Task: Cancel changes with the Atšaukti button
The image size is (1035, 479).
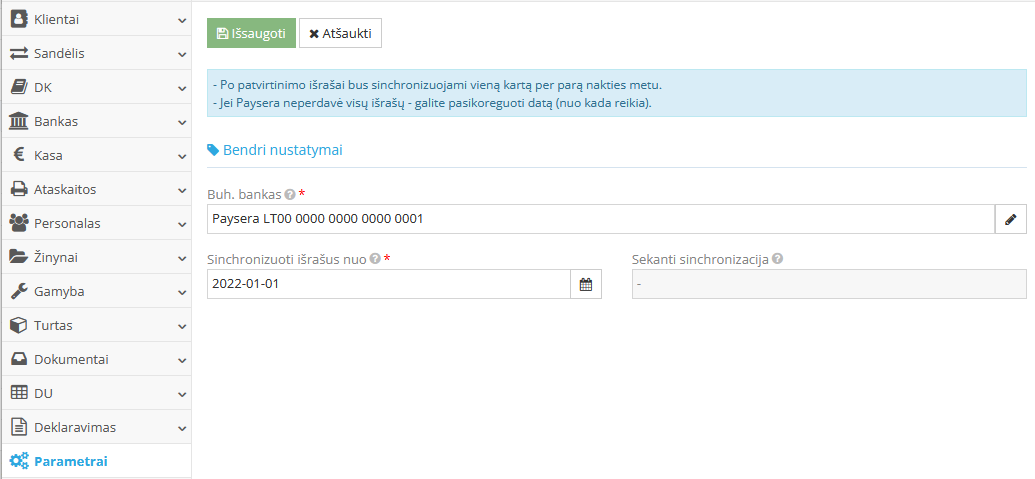Action: tap(340, 33)
